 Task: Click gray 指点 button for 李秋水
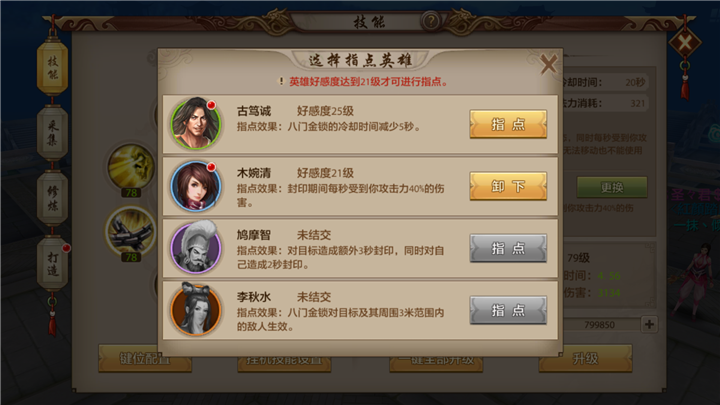[x=508, y=310]
